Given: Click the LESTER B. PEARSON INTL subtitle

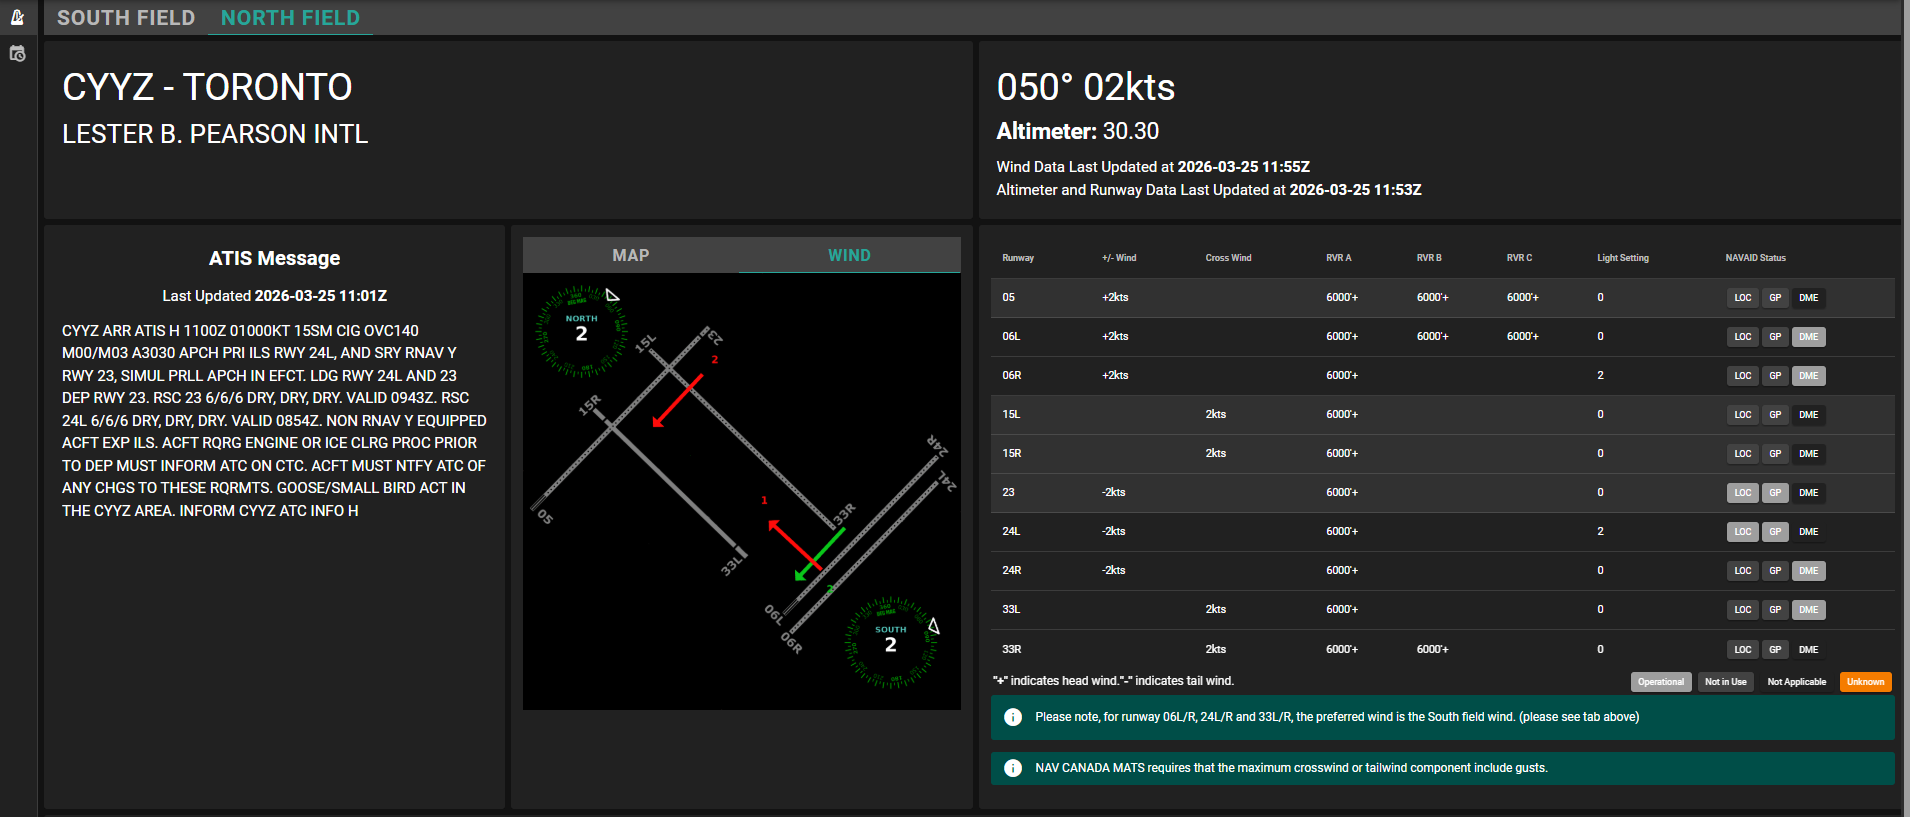Looking at the screenshot, I should (x=215, y=134).
